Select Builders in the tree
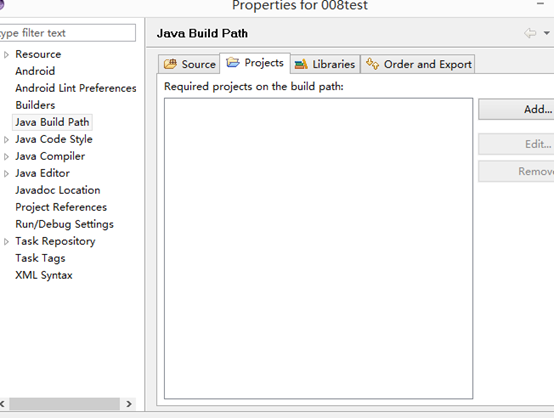This screenshot has width=554, height=418. click(35, 105)
